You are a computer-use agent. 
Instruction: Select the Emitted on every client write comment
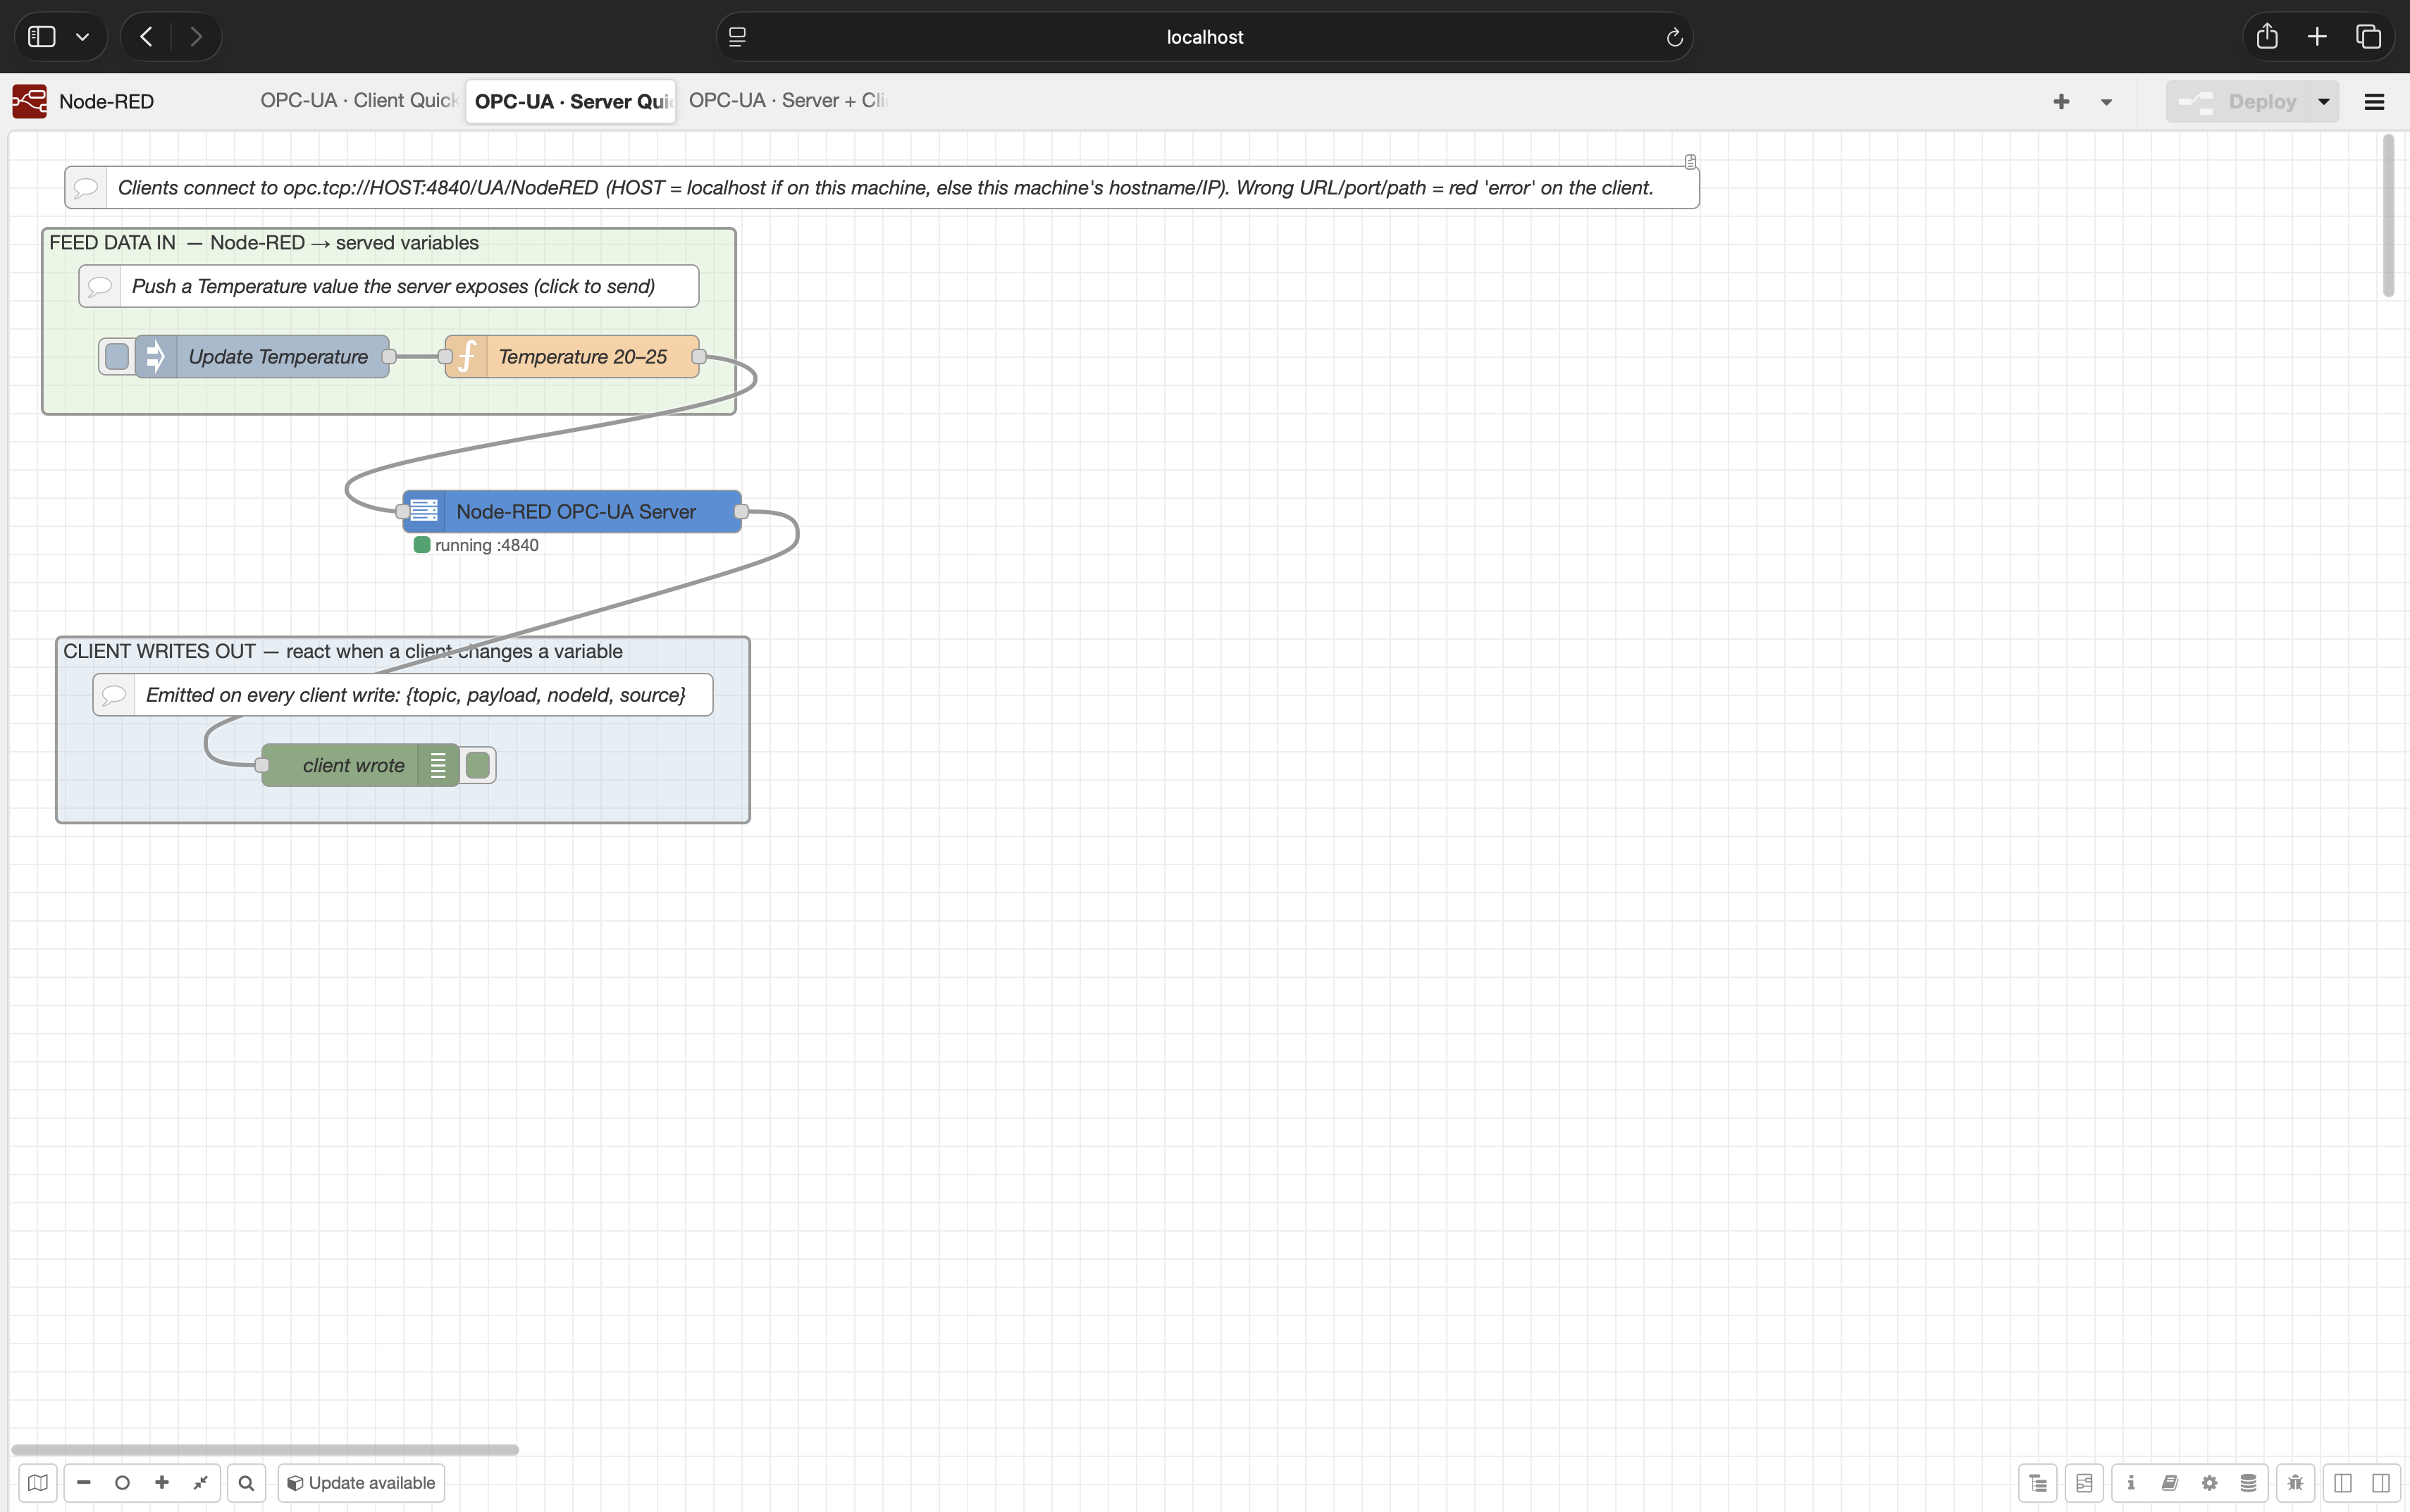(403, 694)
